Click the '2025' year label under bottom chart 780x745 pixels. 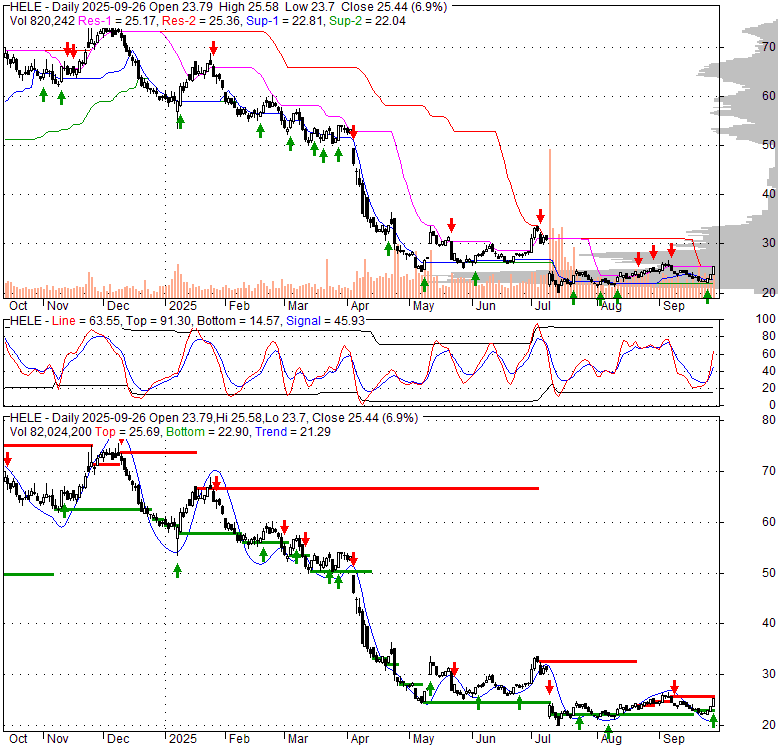click(x=183, y=739)
